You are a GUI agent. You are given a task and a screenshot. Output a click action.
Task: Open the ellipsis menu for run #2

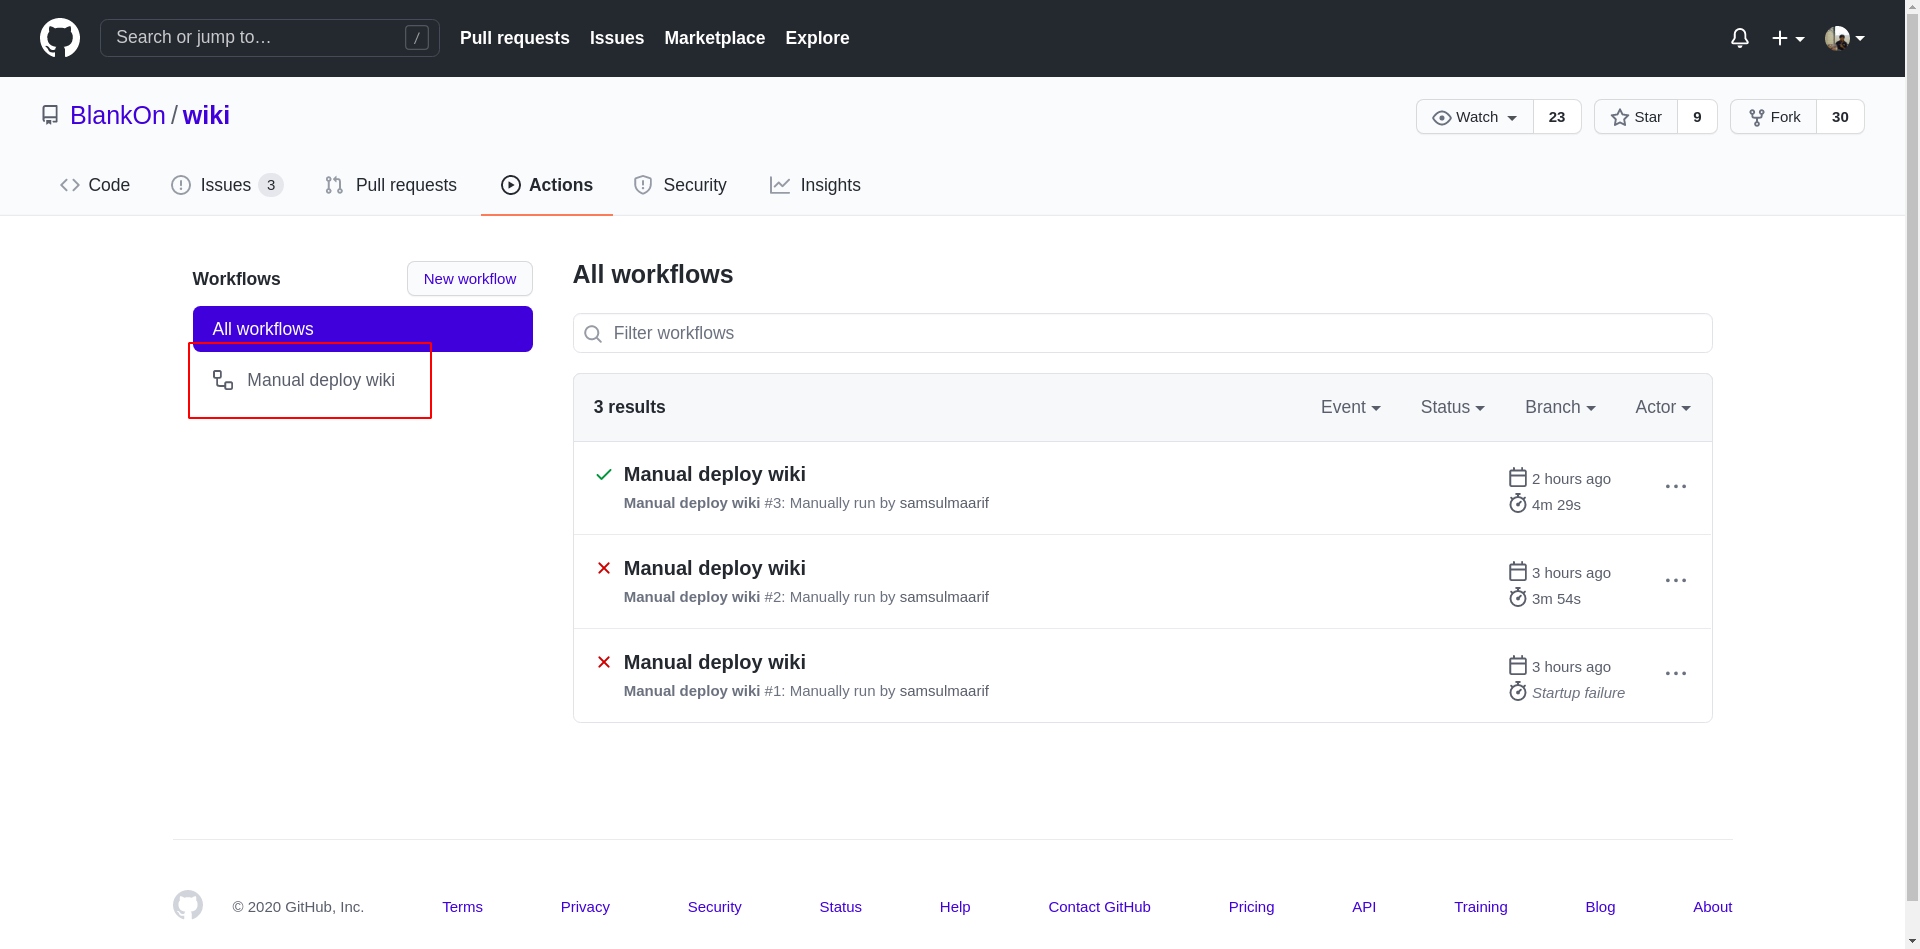pos(1676,580)
